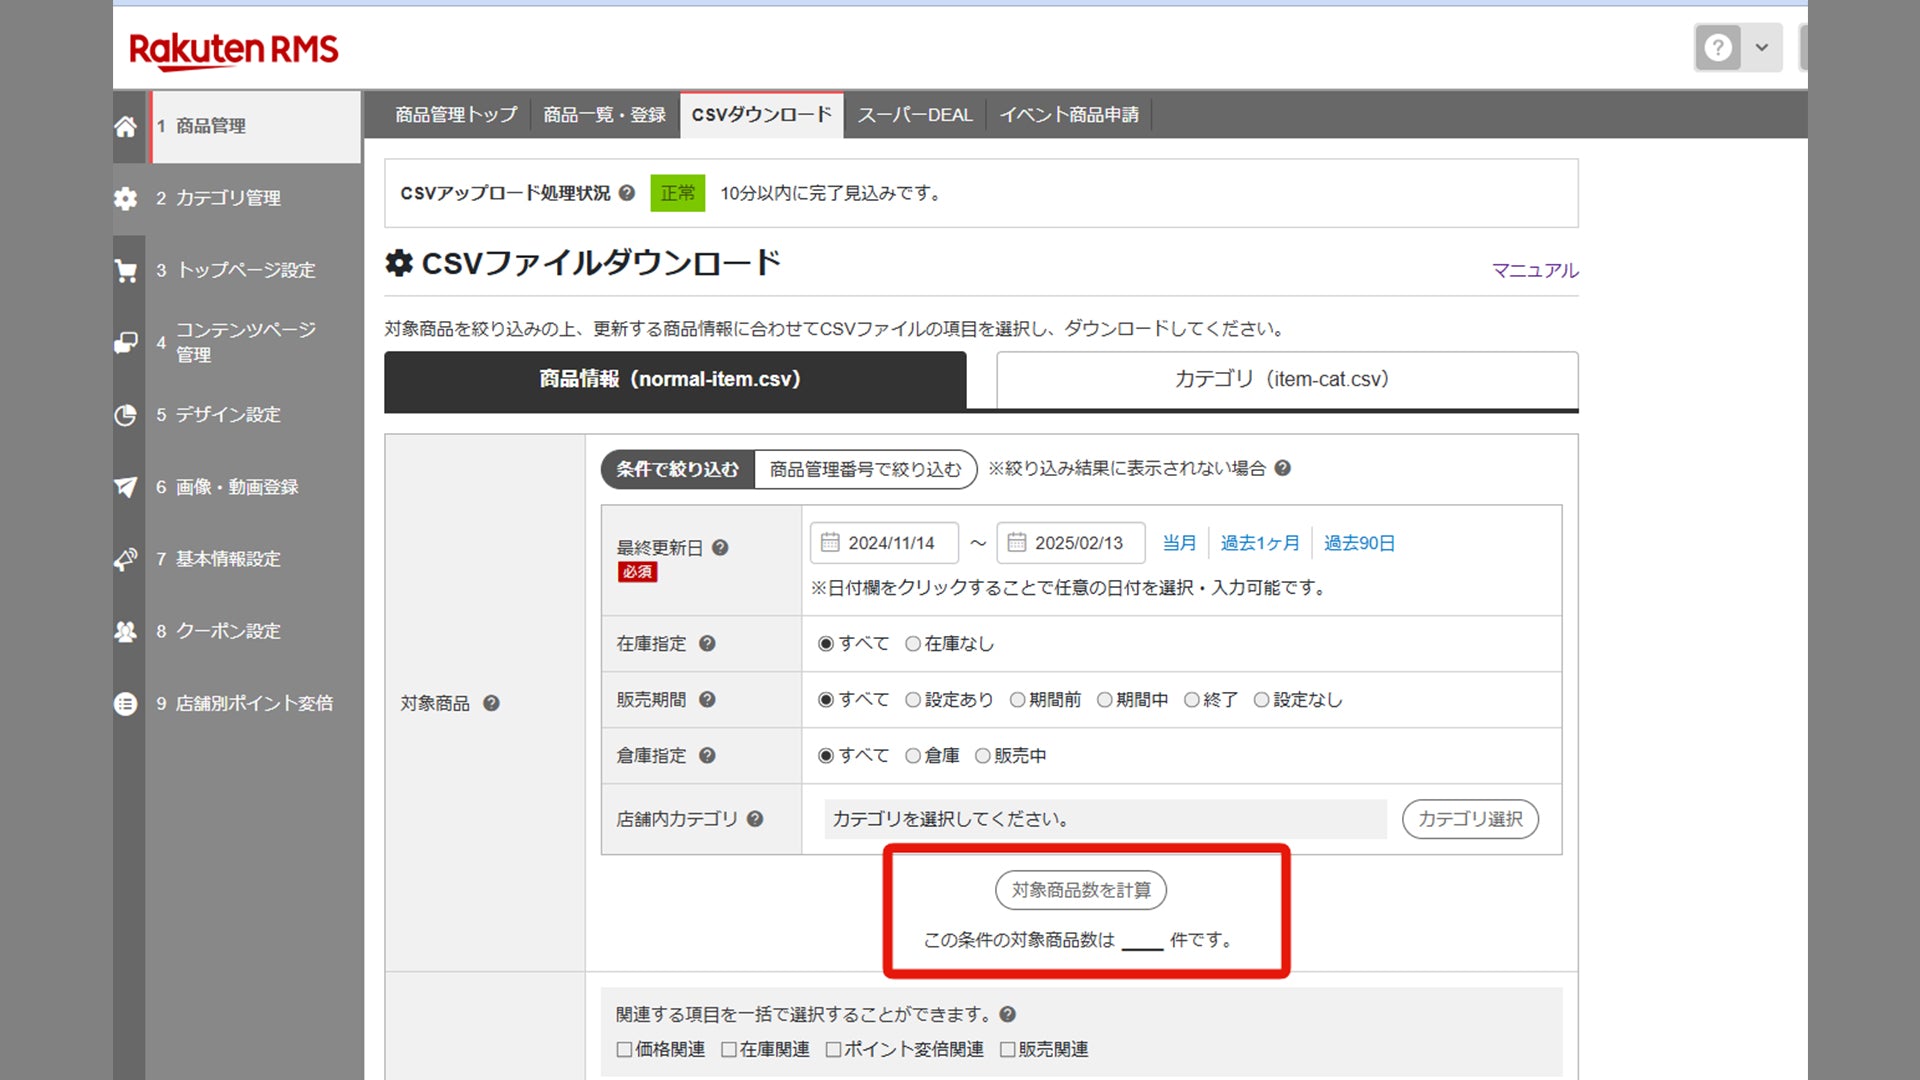Viewport: 1920px width, 1080px height.
Task: Select 販売中 radio under 倉庫指定
Action: coord(983,756)
